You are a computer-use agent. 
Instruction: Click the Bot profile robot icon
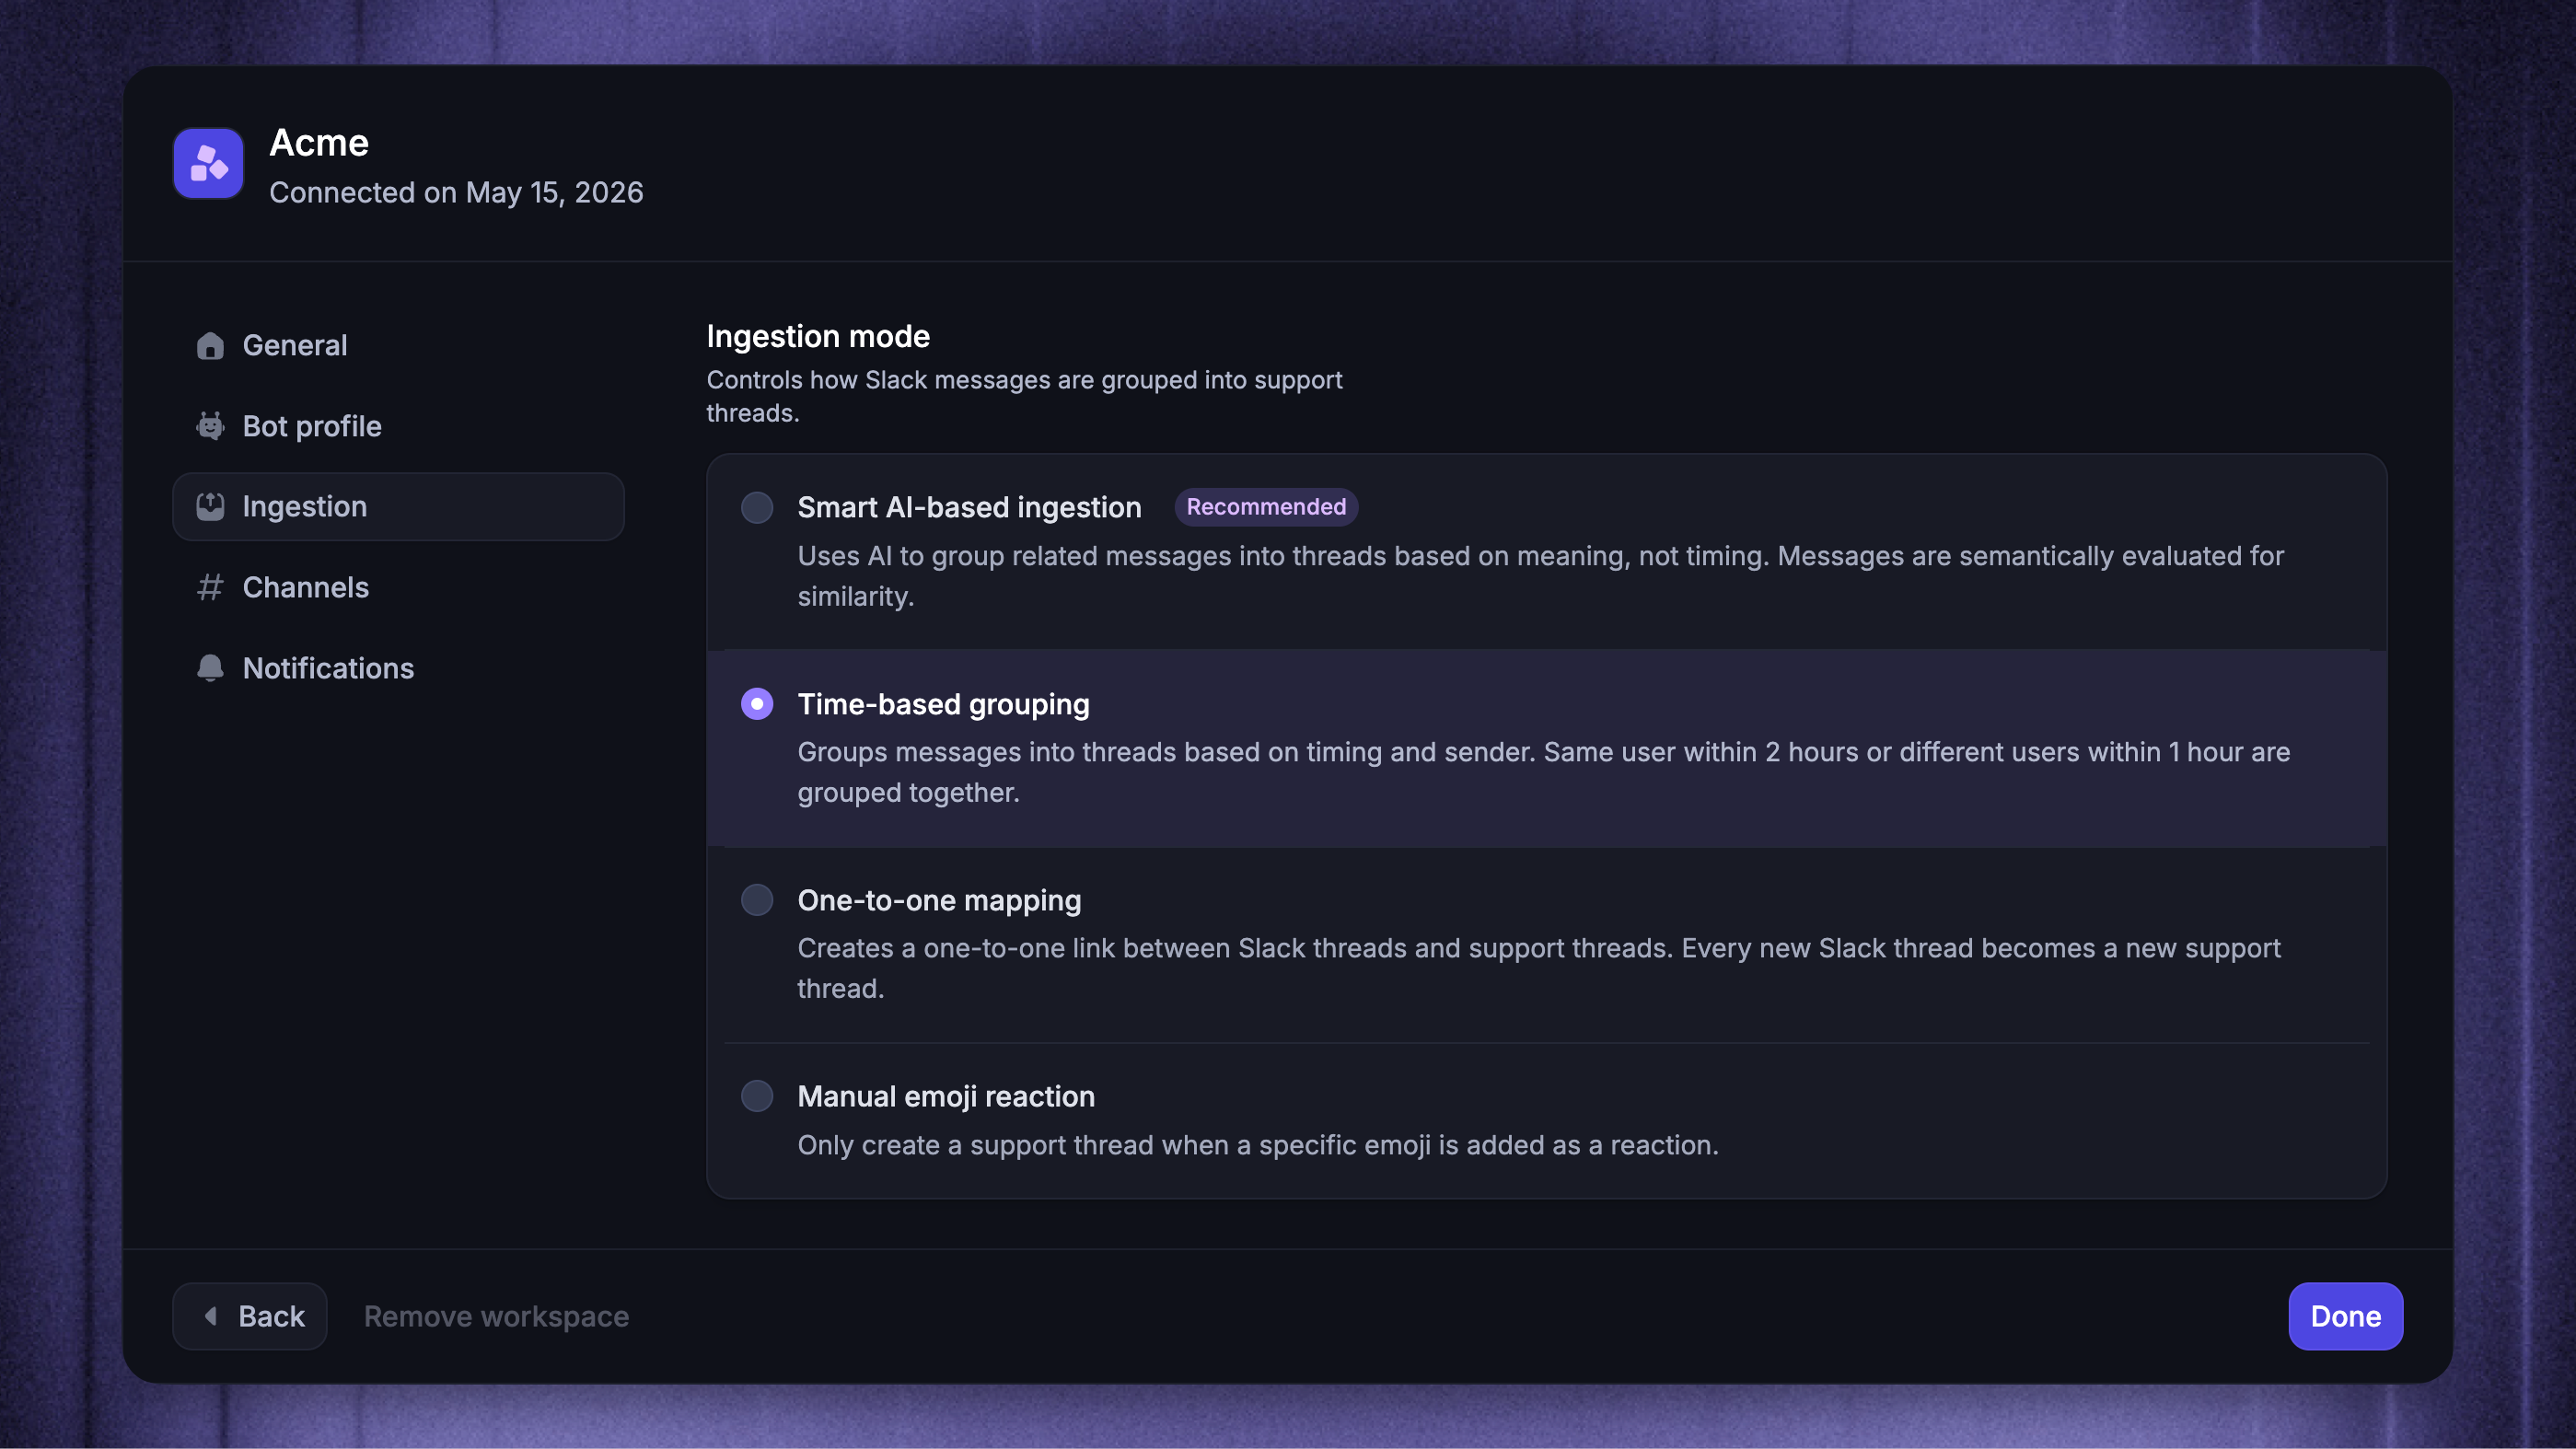point(210,426)
